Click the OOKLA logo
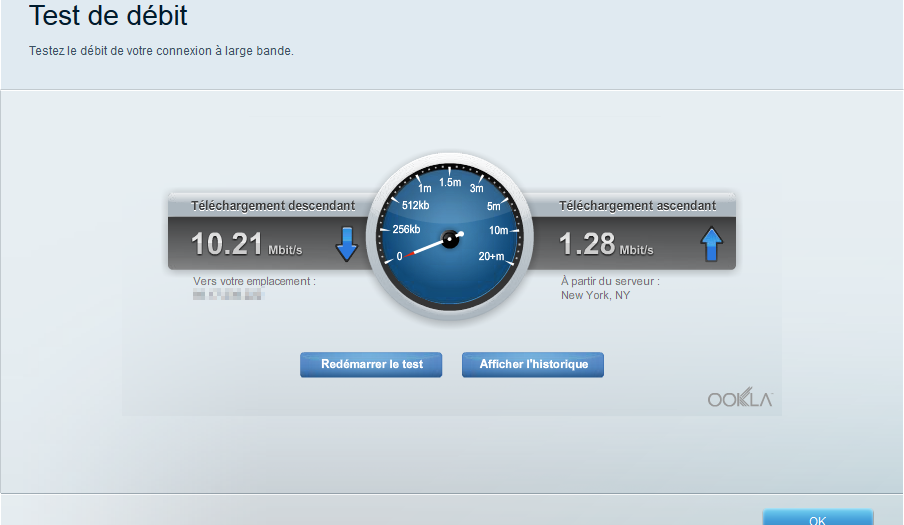904x525 pixels. point(740,399)
